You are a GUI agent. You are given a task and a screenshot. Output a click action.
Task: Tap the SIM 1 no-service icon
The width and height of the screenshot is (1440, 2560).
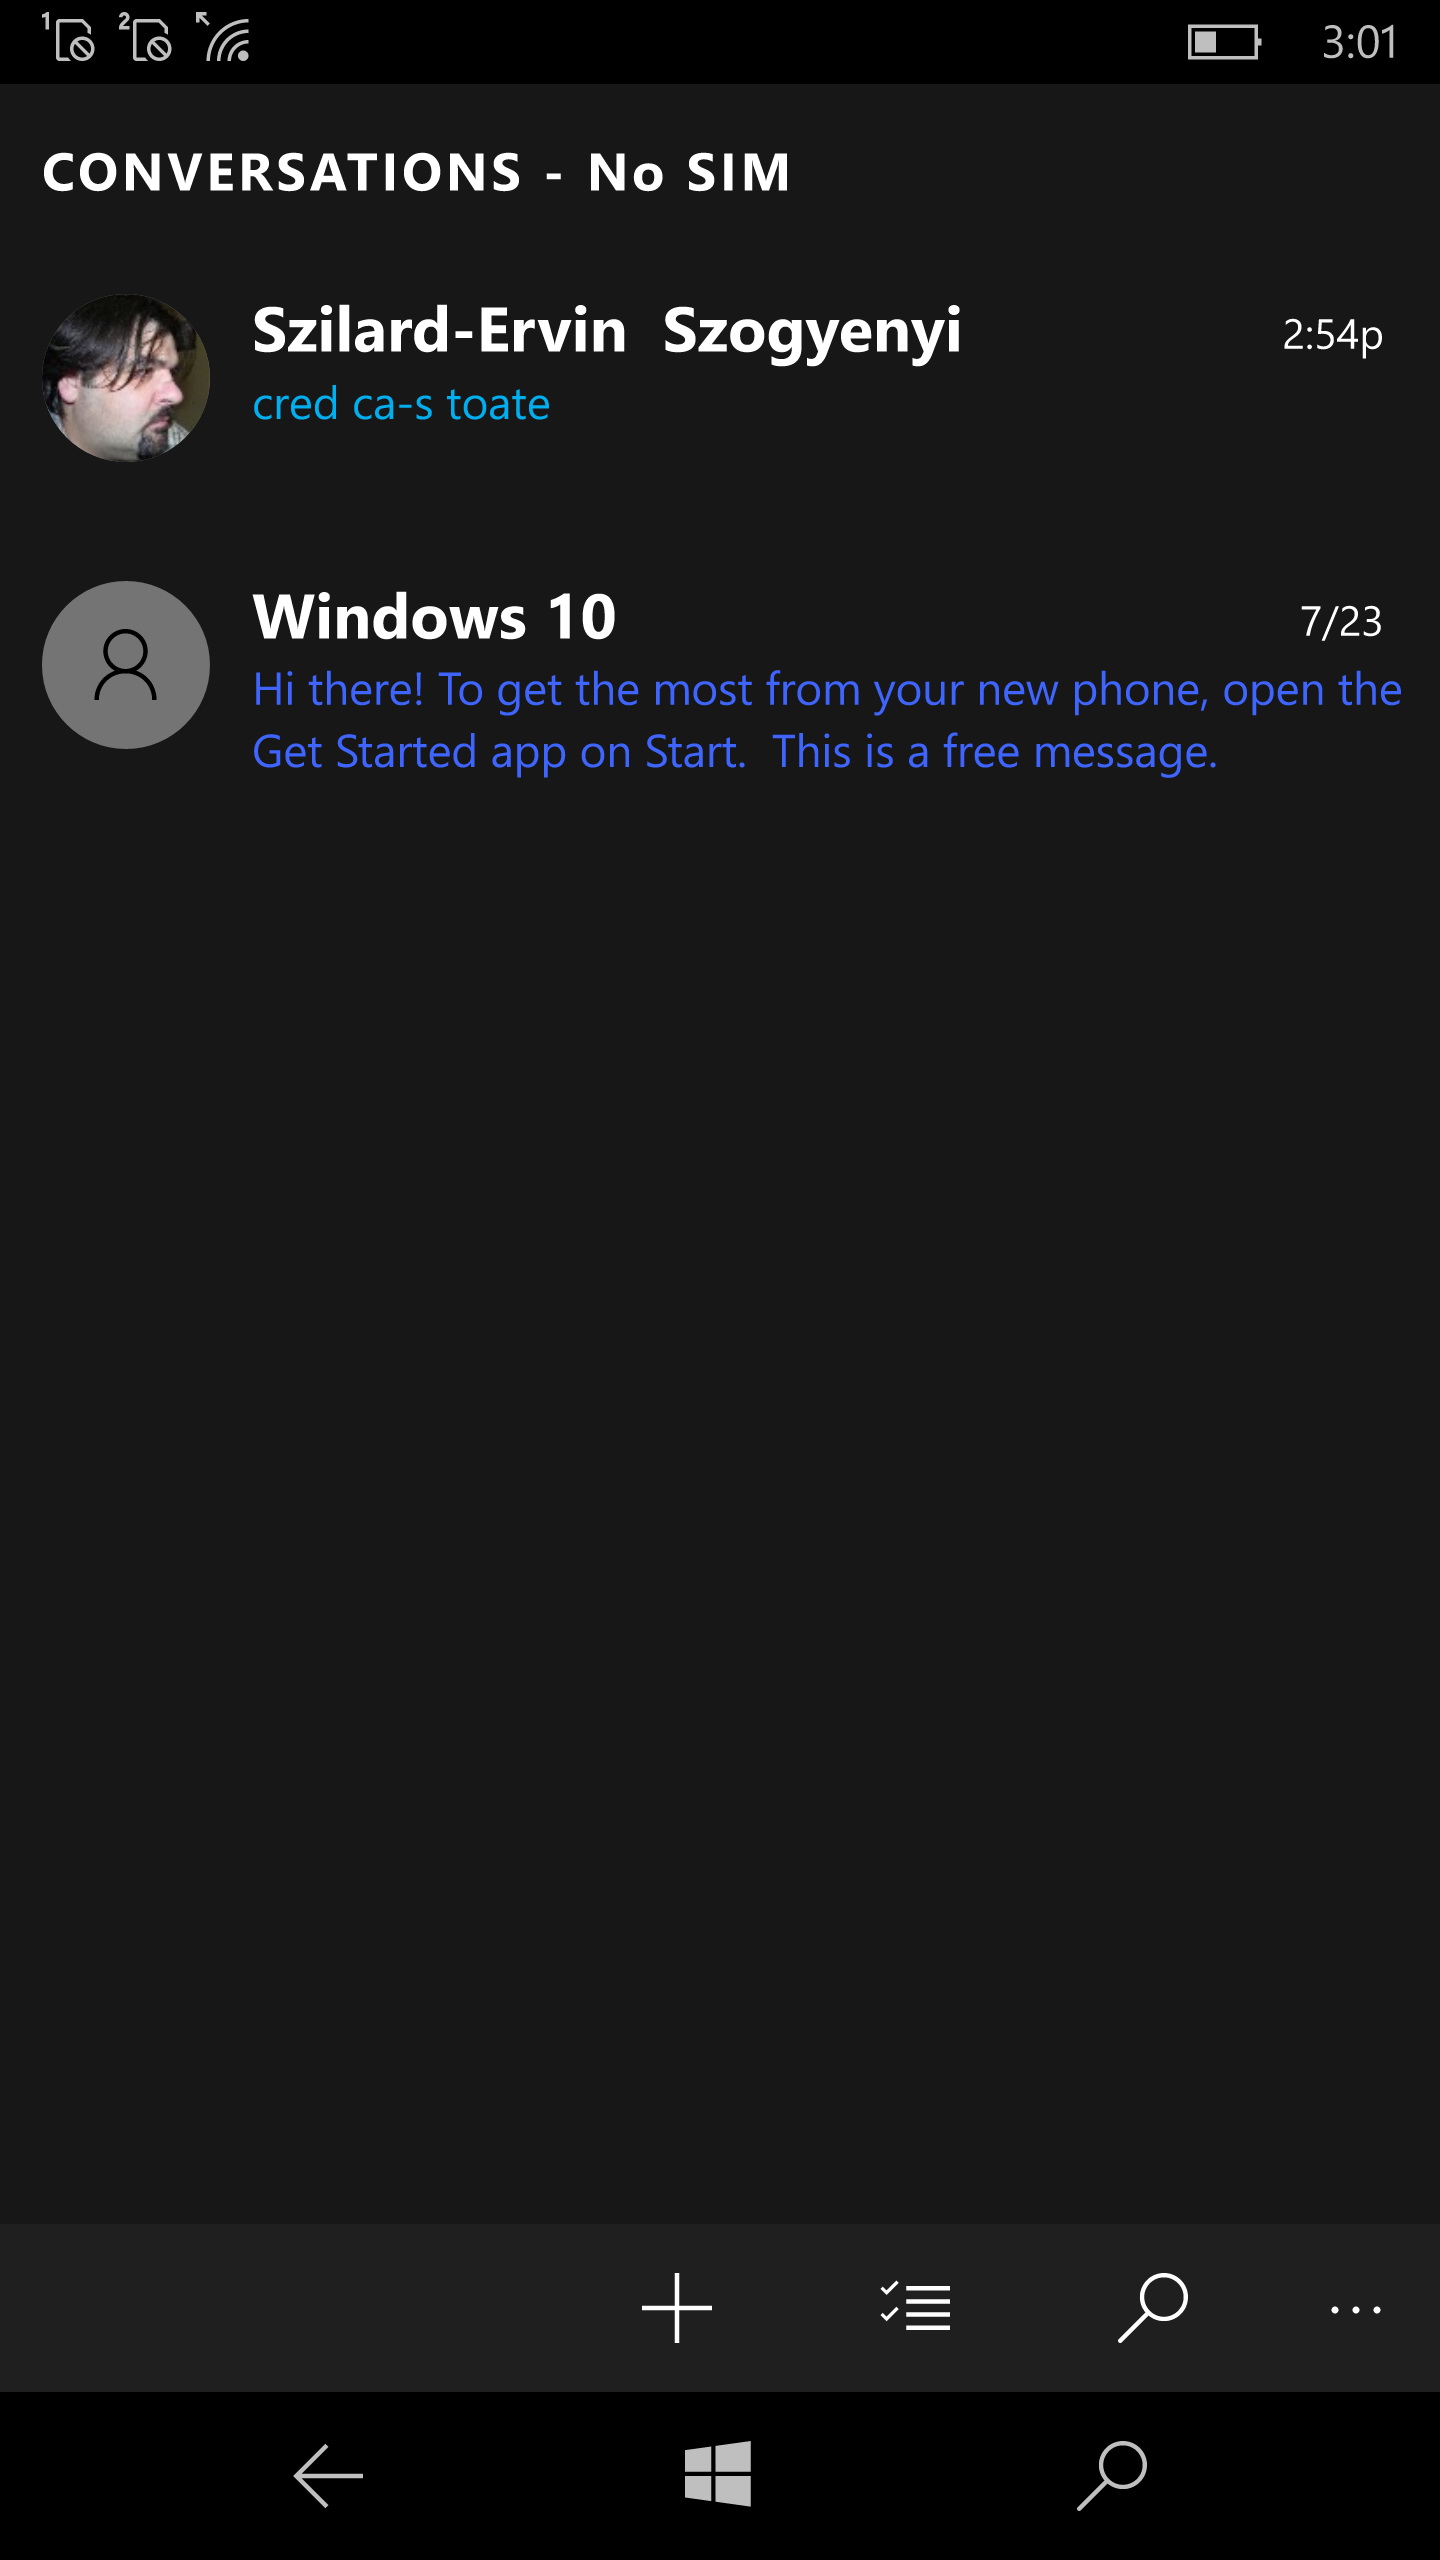click(x=70, y=40)
